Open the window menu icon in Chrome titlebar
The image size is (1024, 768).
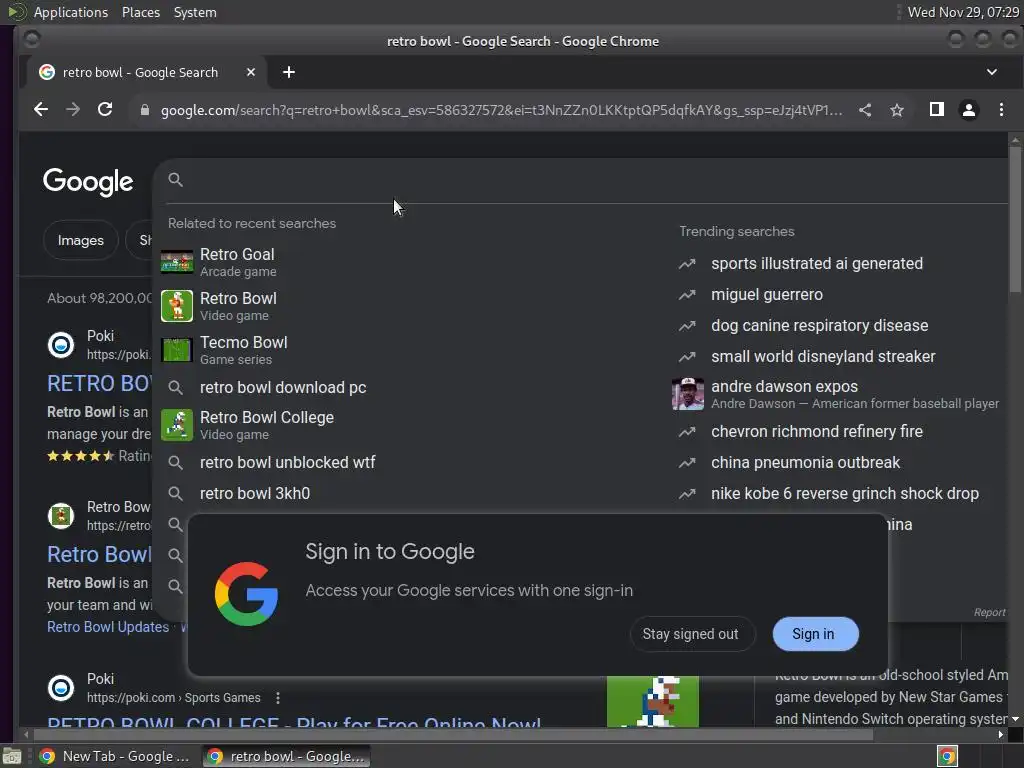pos(31,40)
